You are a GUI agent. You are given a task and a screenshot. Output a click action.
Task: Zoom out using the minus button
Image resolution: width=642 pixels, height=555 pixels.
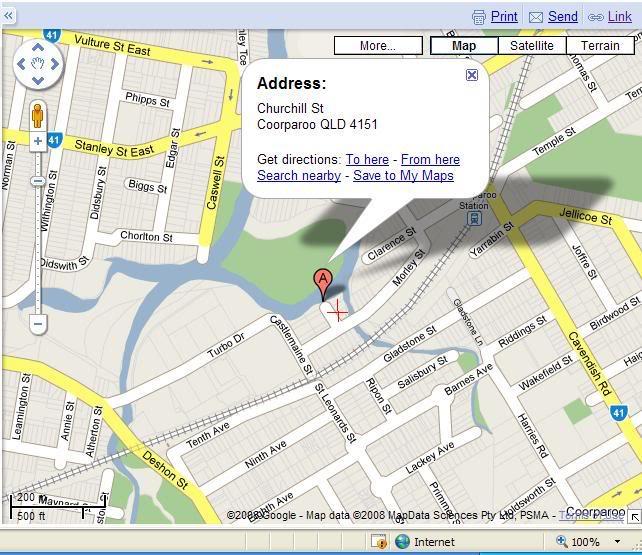point(38,324)
